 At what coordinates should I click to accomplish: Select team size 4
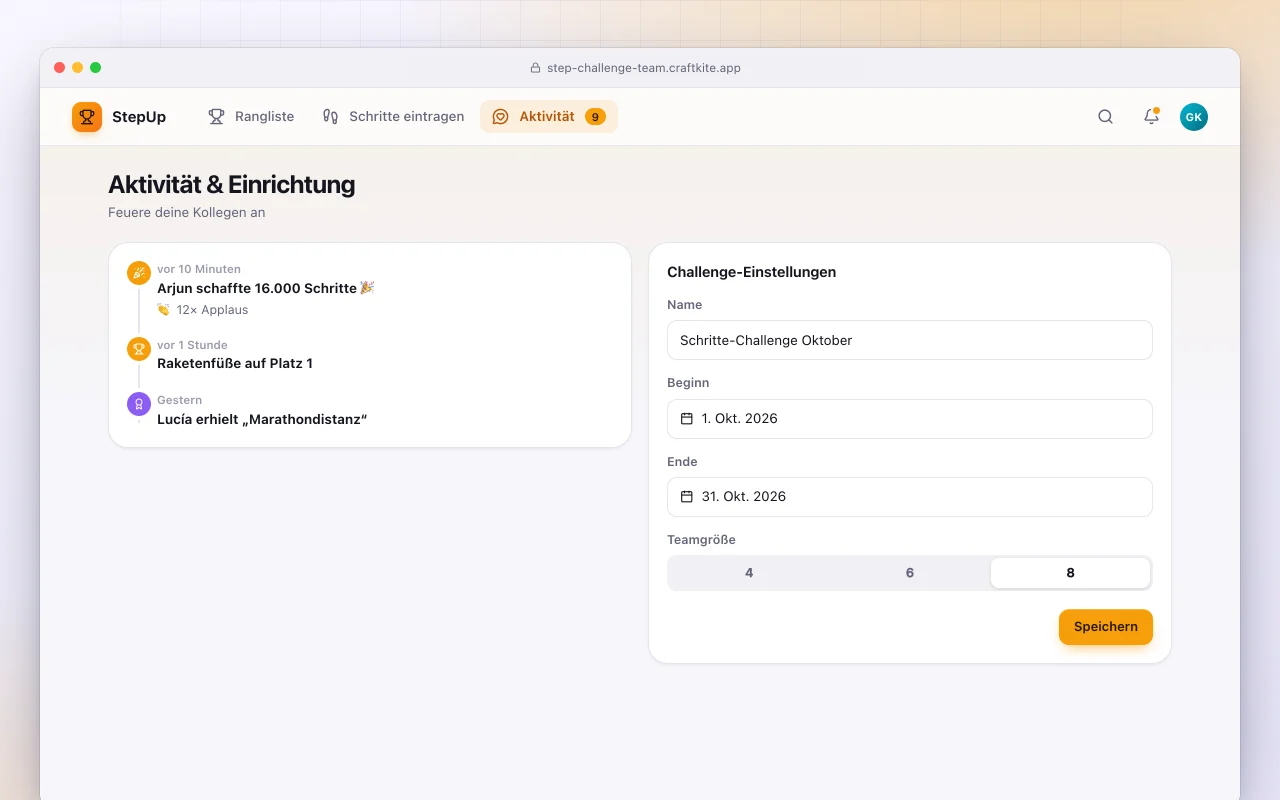(x=749, y=573)
